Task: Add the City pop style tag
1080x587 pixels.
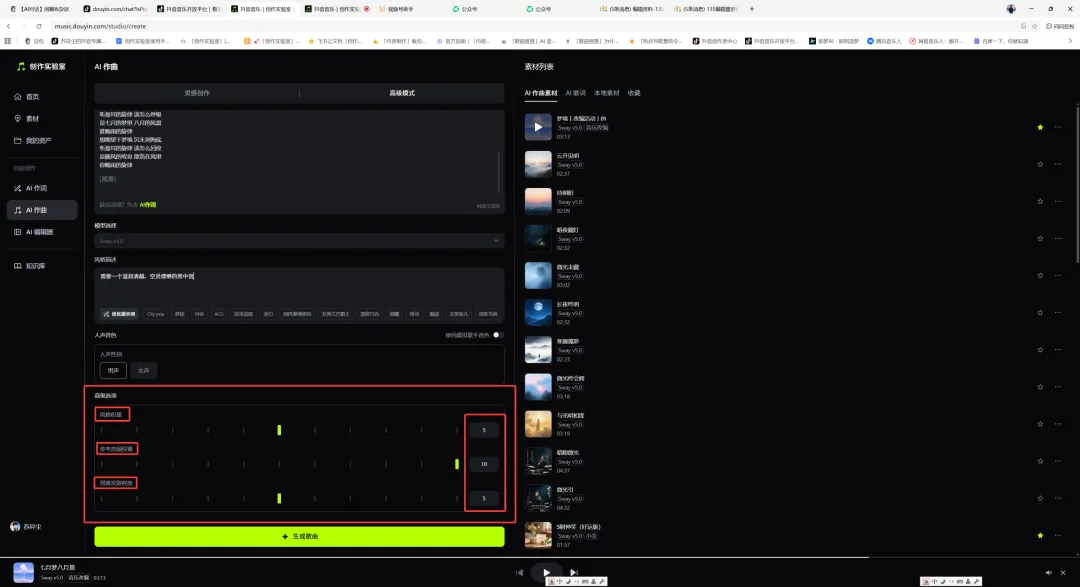Action: coord(156,314)
